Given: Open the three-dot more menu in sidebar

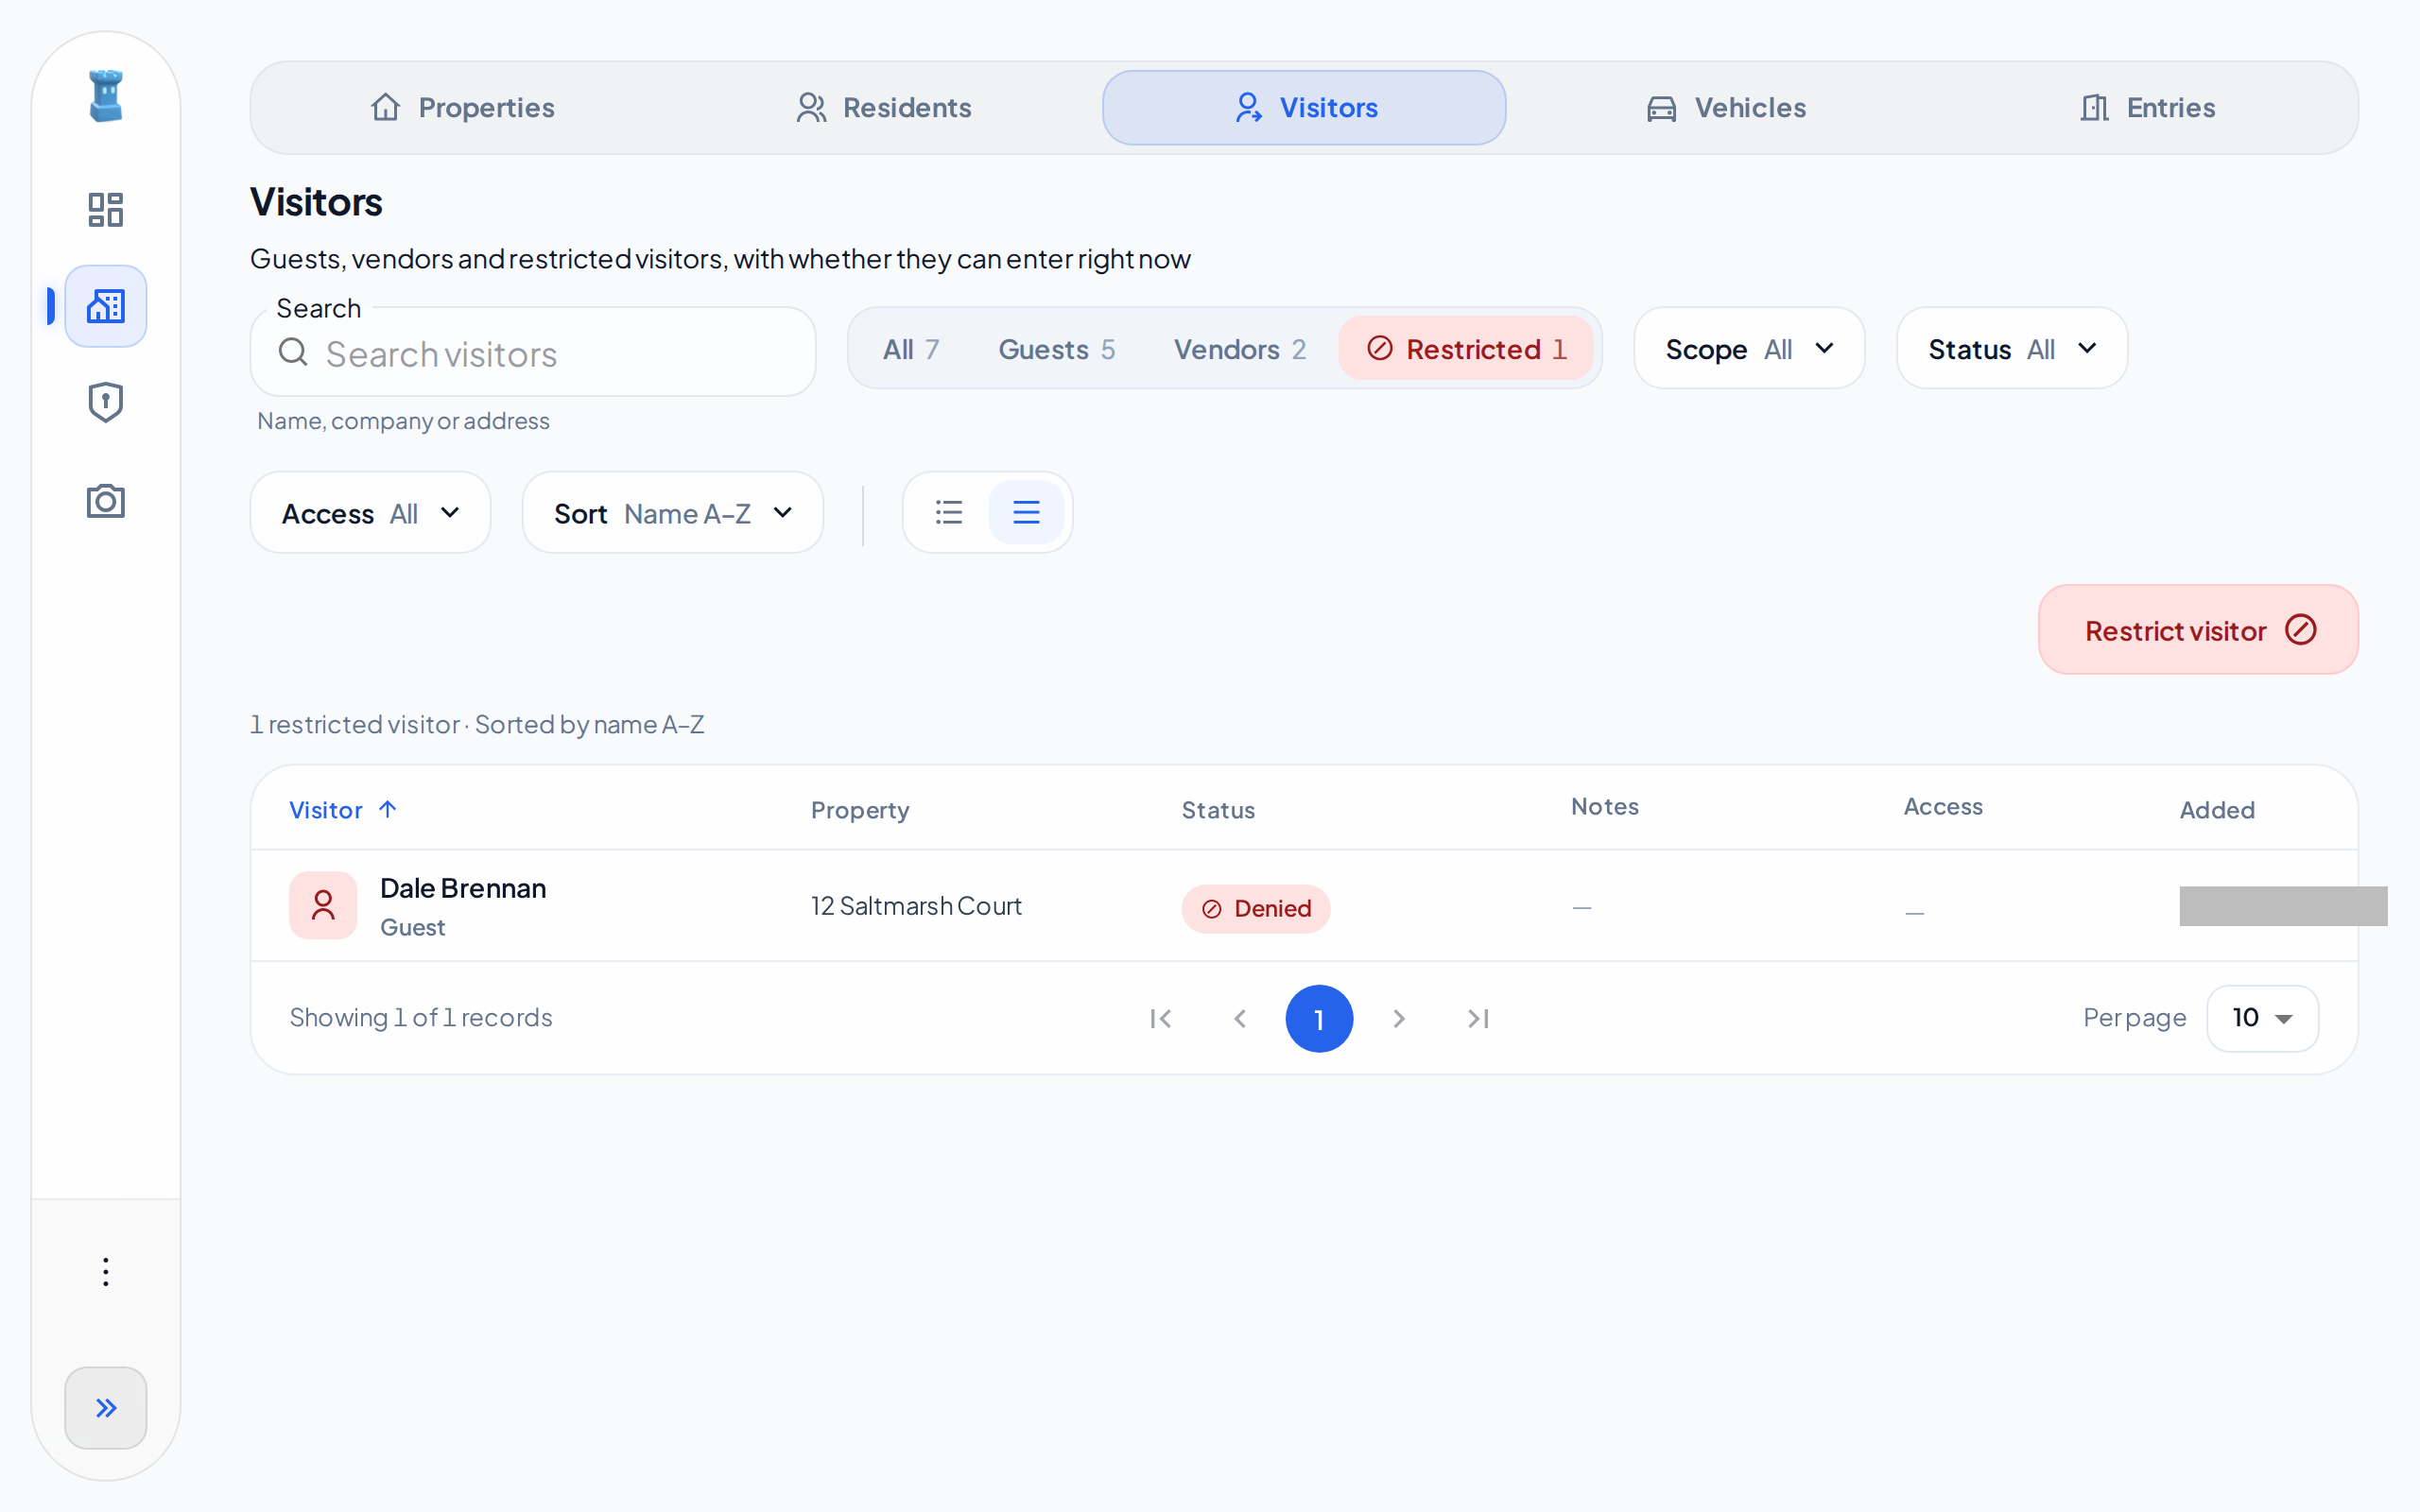Looking at the screenshot, I should tap(105, 1271).
